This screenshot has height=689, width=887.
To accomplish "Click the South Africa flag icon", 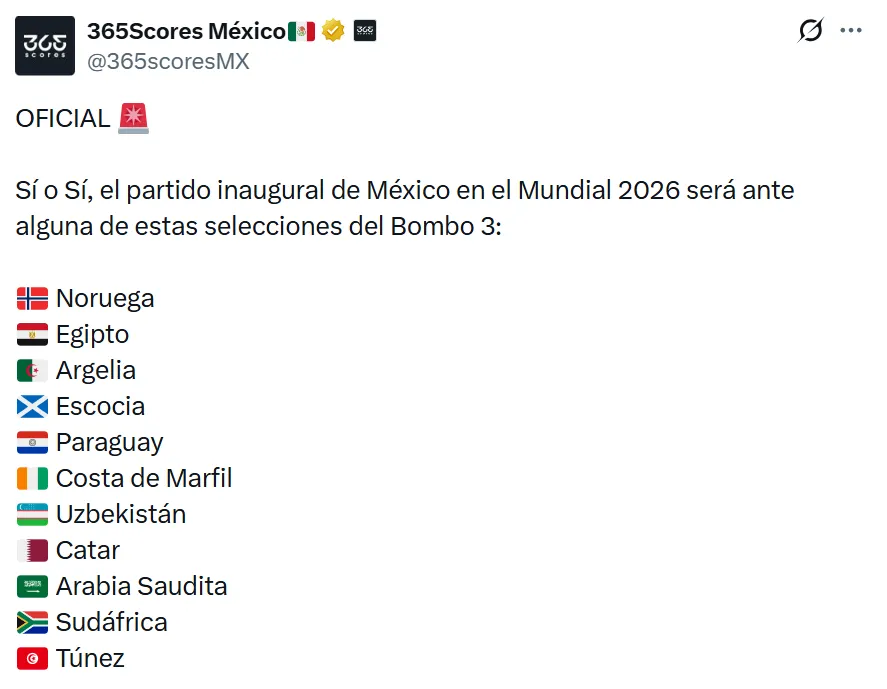I will pos(32,622).
